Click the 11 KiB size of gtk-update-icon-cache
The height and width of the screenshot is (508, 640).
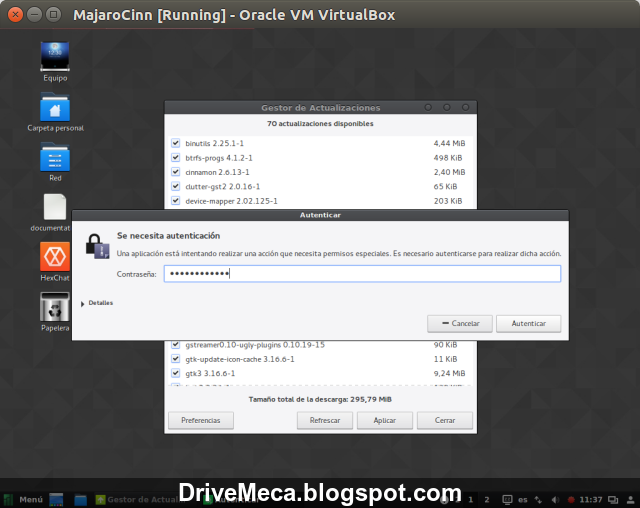click(445, 359)
